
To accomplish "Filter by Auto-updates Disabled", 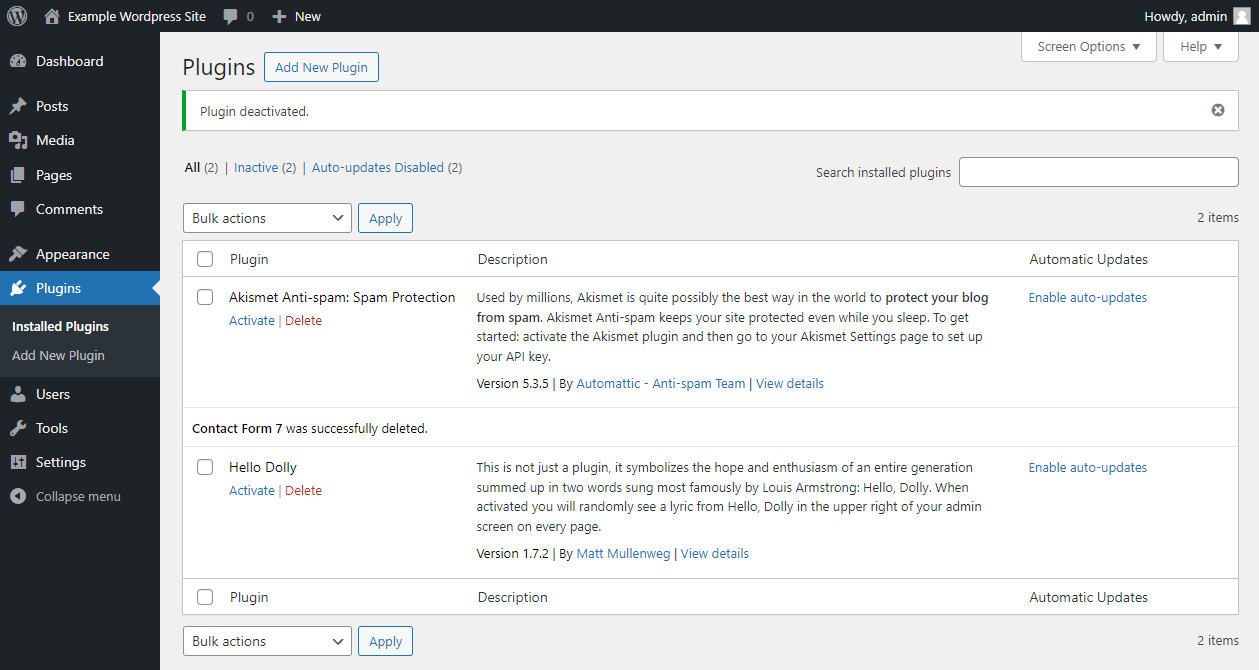I will click(x=387, y=168).
